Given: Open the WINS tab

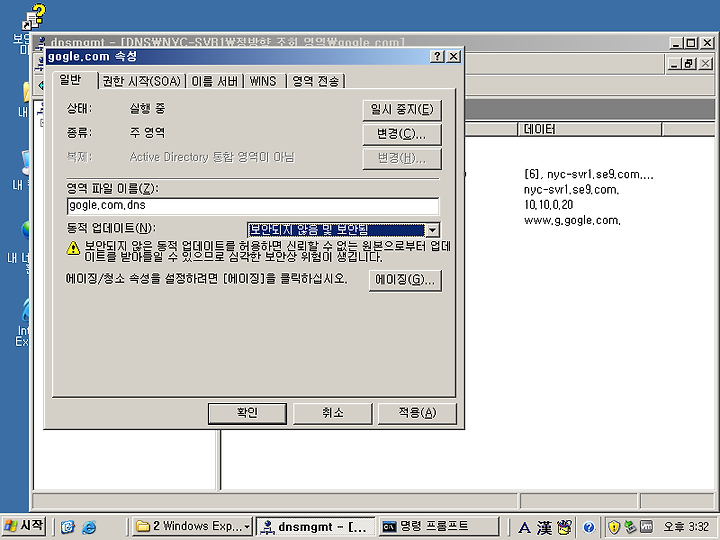Looking at the screenshot, I should [x=263, y=81].
